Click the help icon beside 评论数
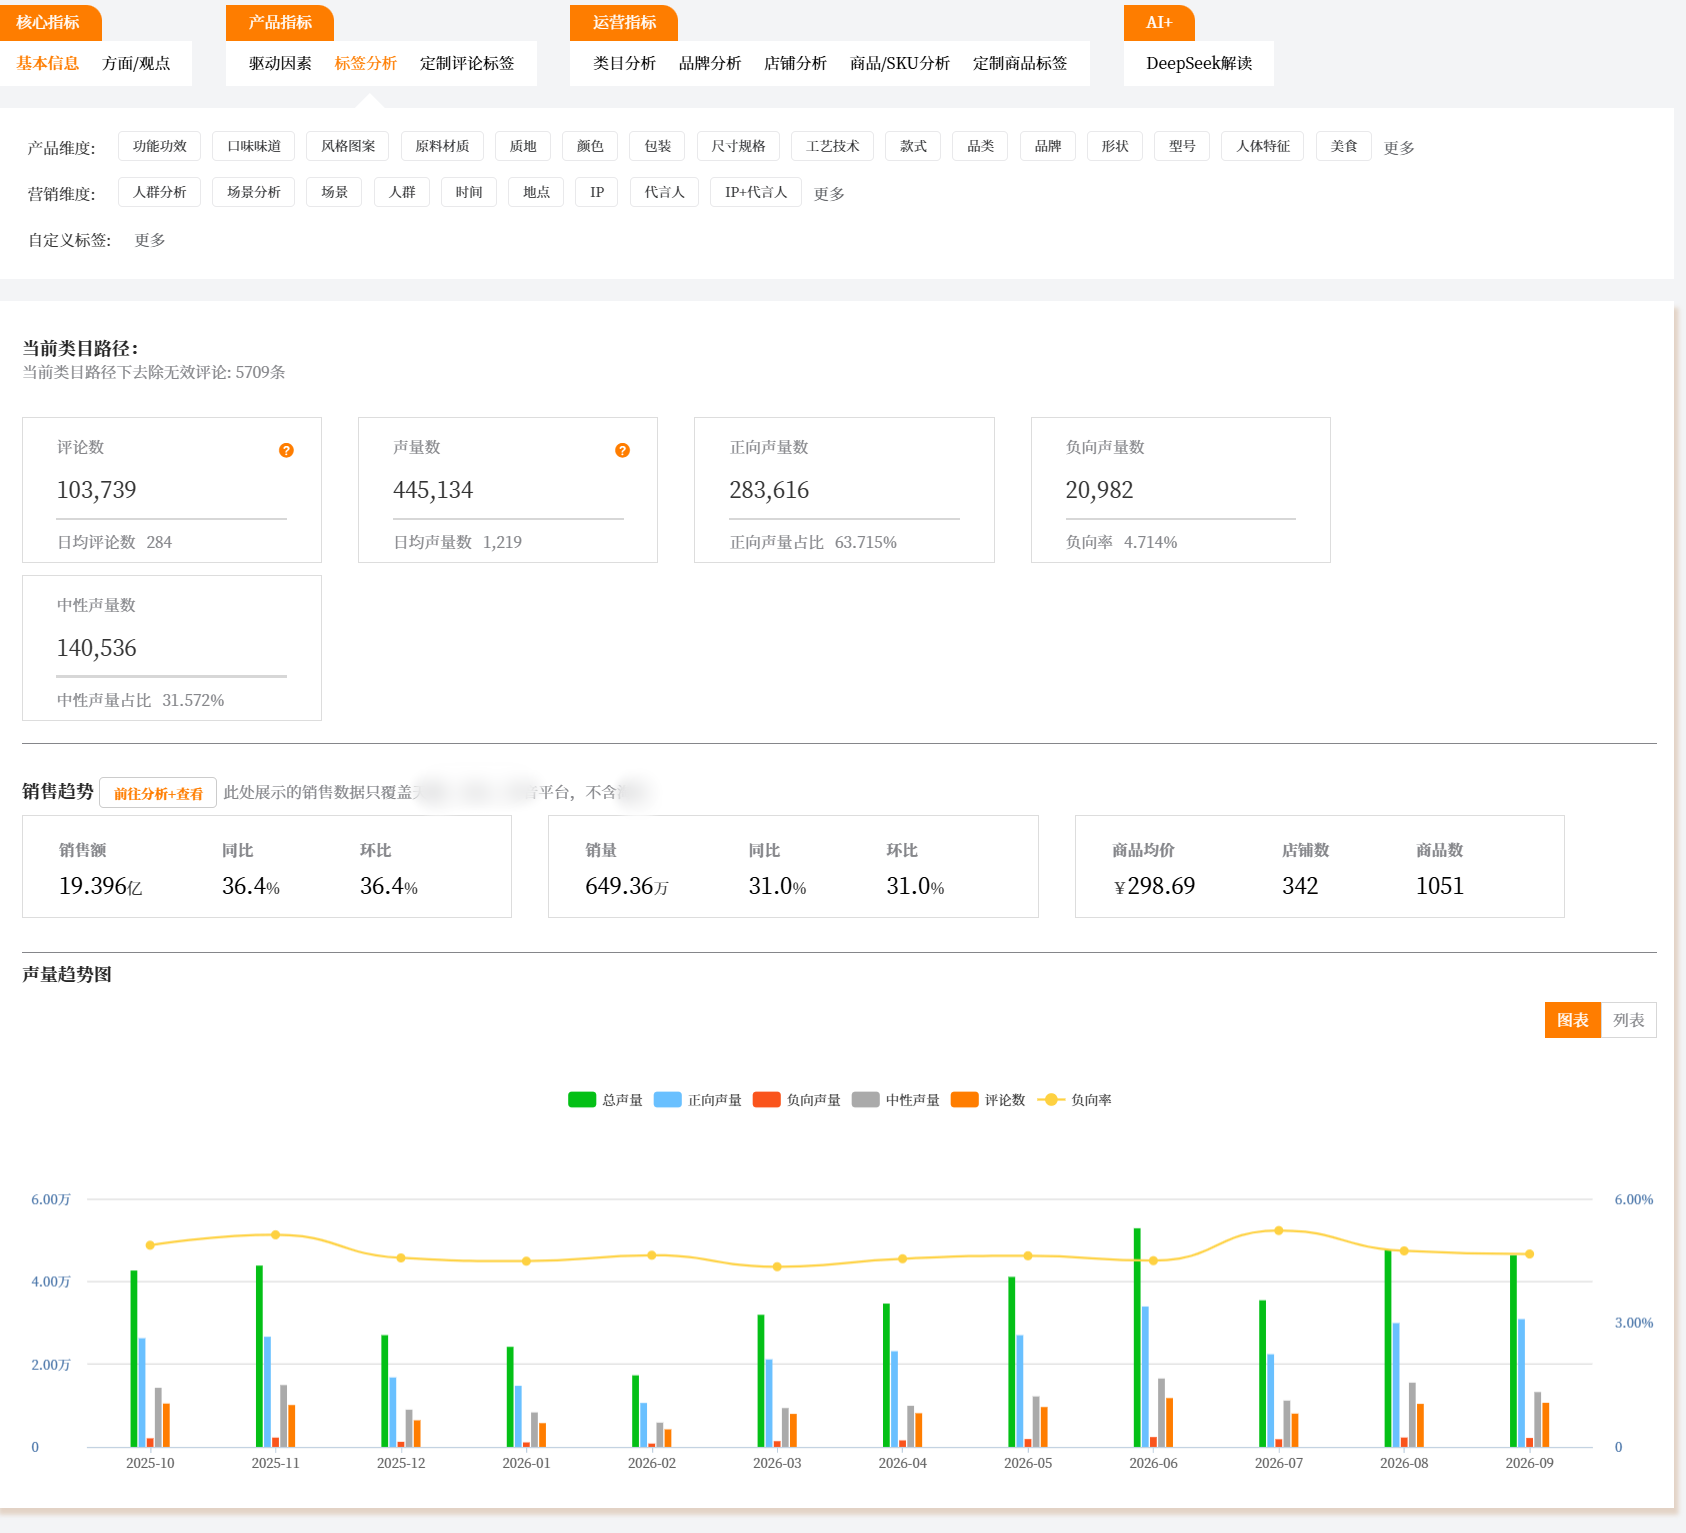The height and width of the screenshot is (1533, 1686). (x=286, y=450)
